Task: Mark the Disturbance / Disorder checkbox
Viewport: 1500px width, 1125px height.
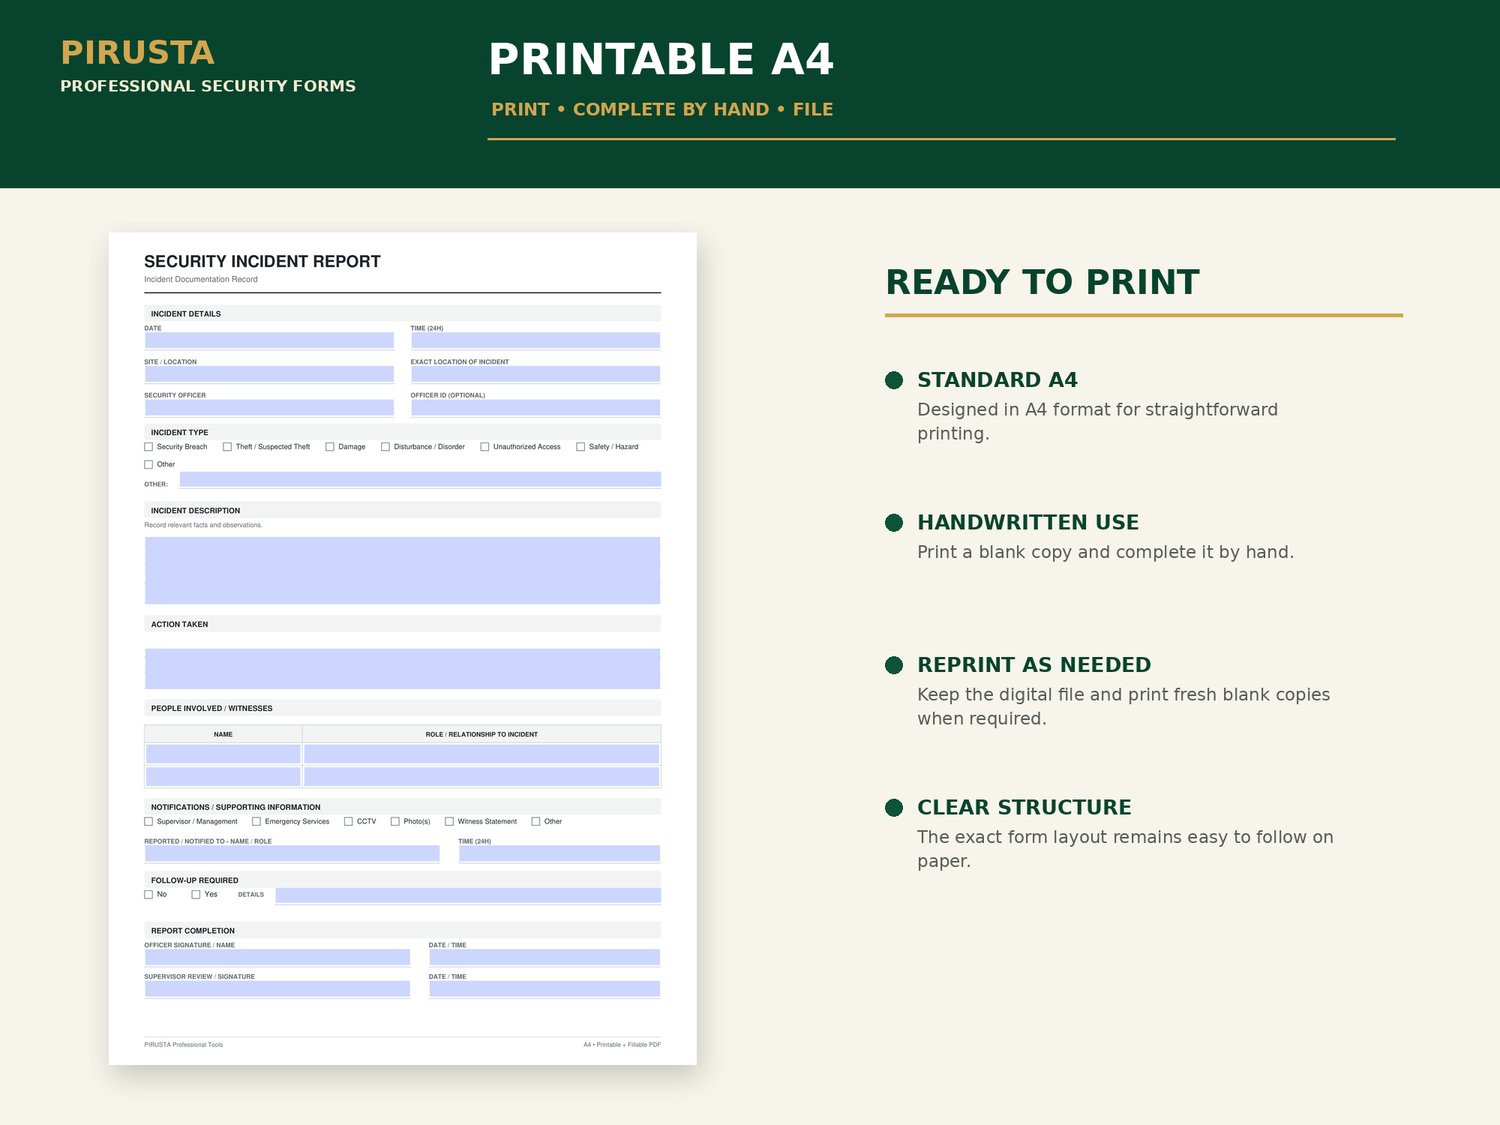Action: click(386, 447)
